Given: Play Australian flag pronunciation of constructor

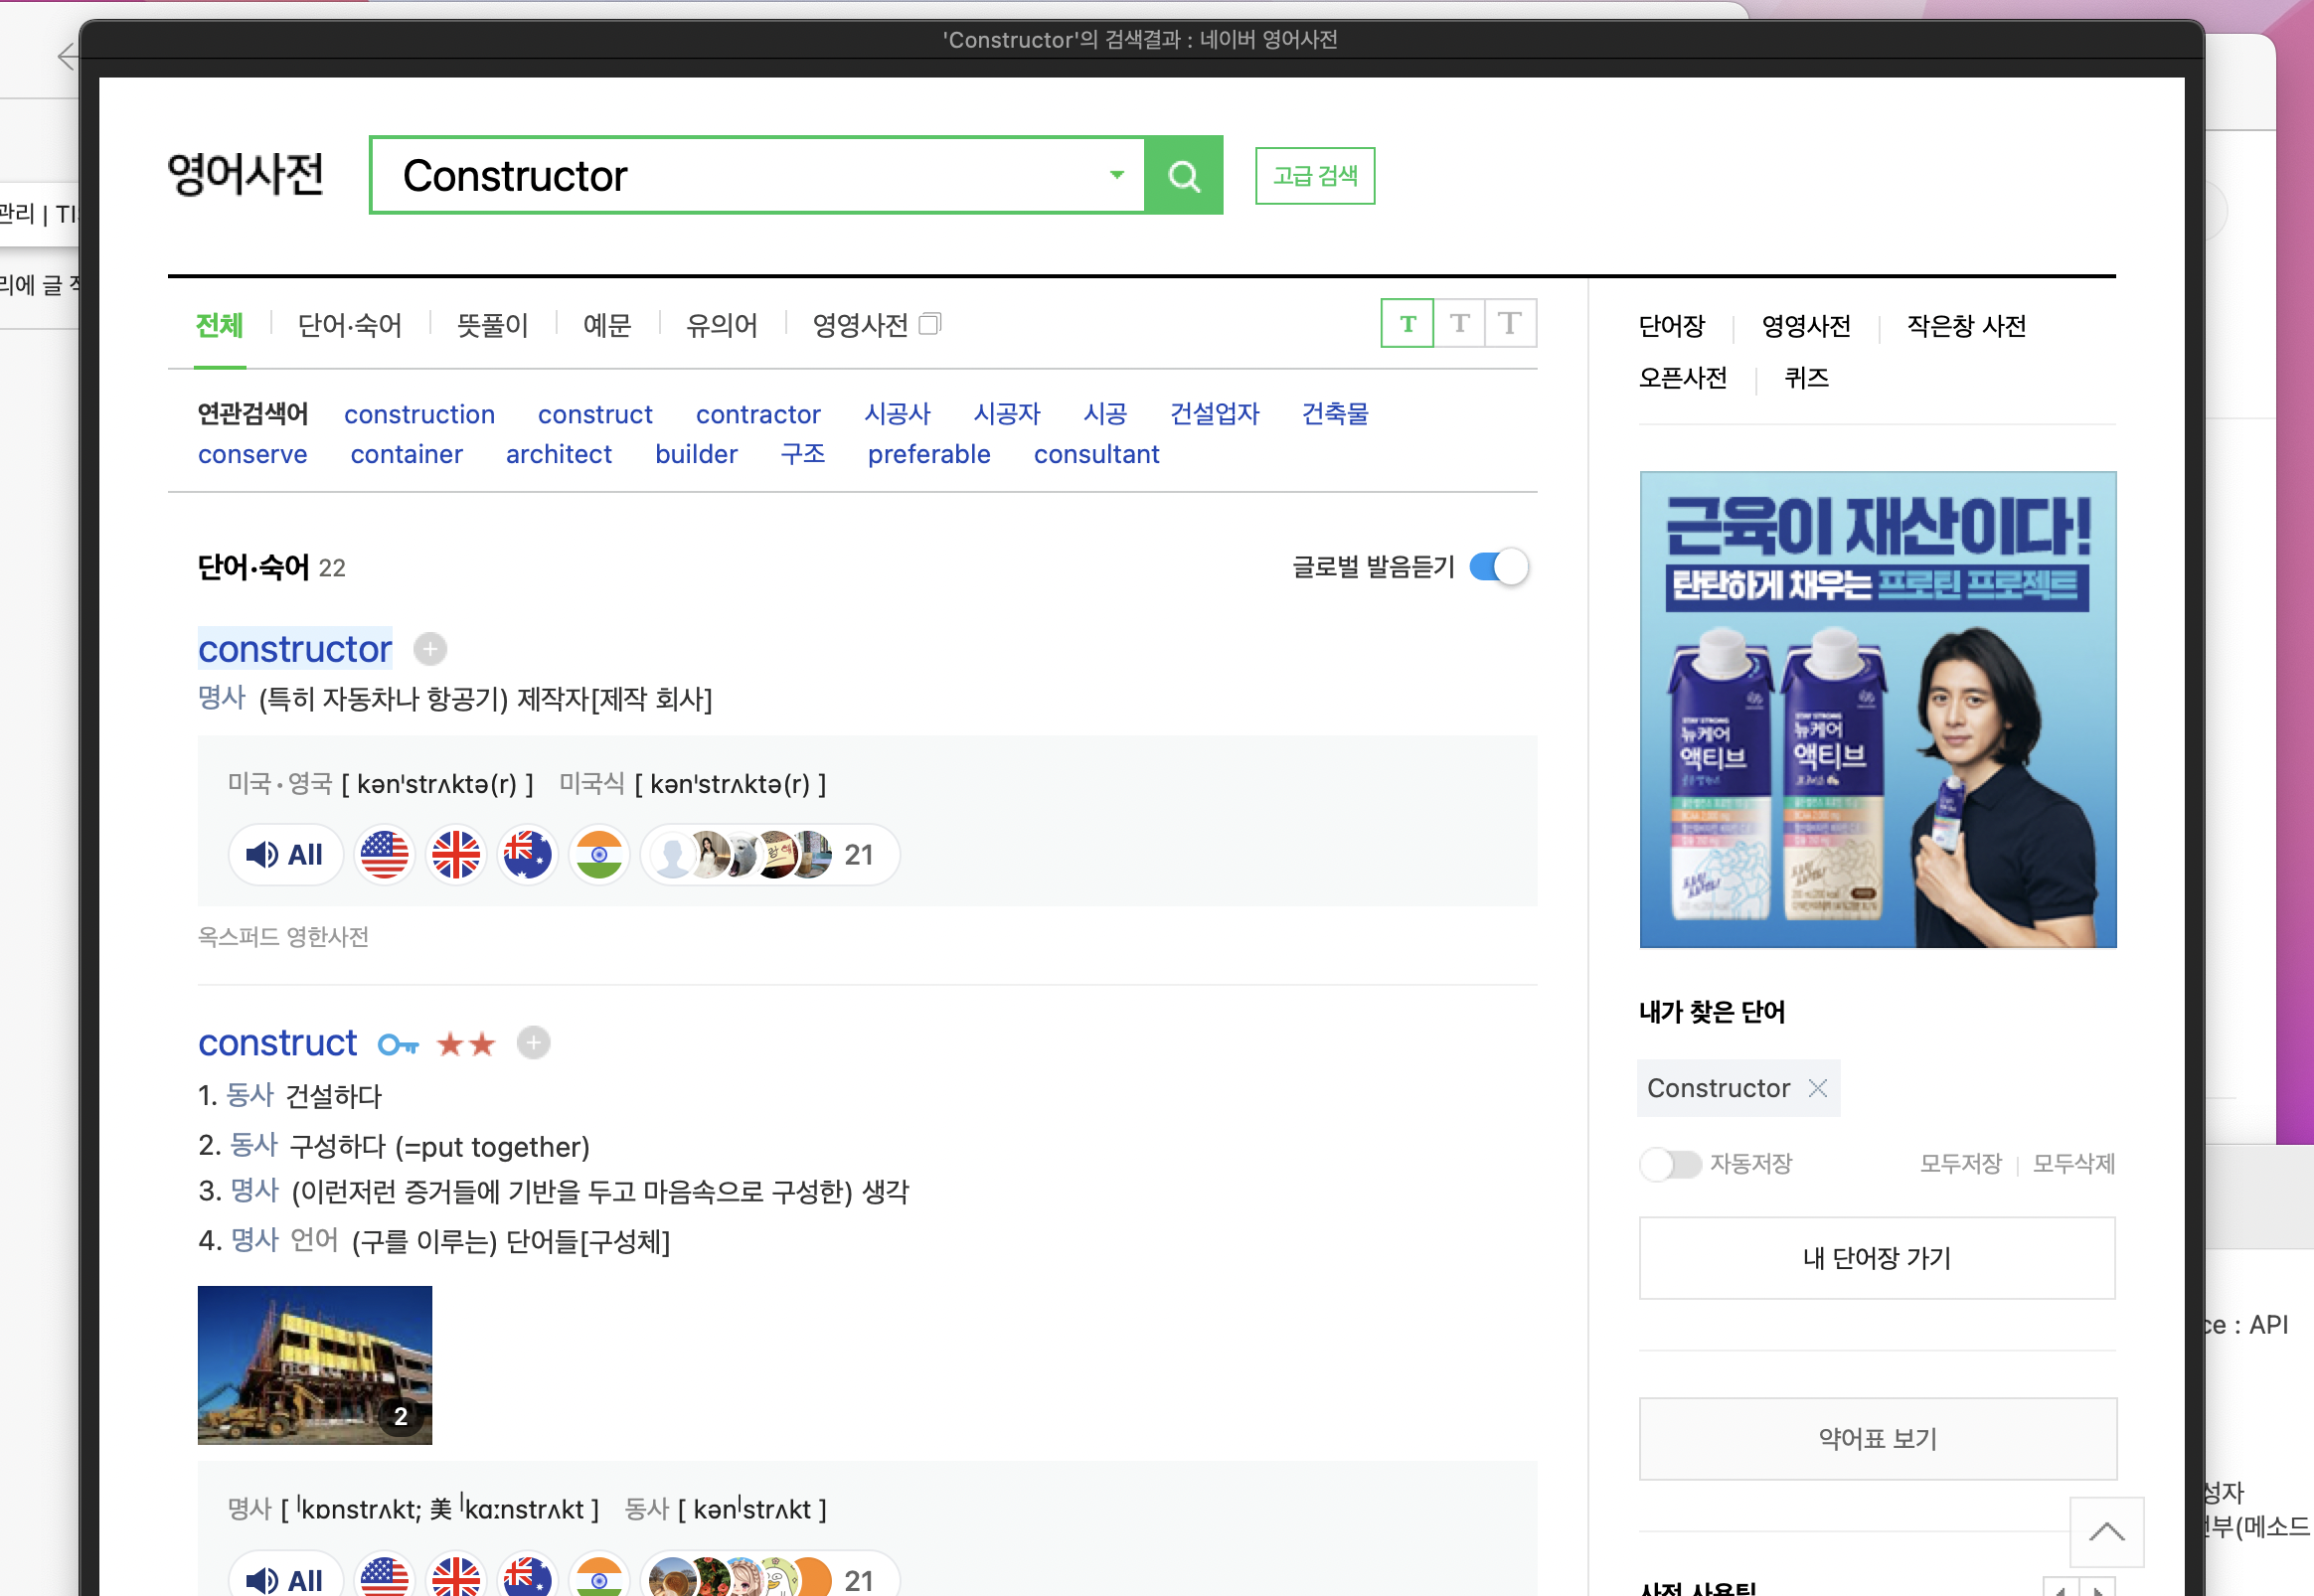Looking at the screenshot, I should tap(527, 855).
